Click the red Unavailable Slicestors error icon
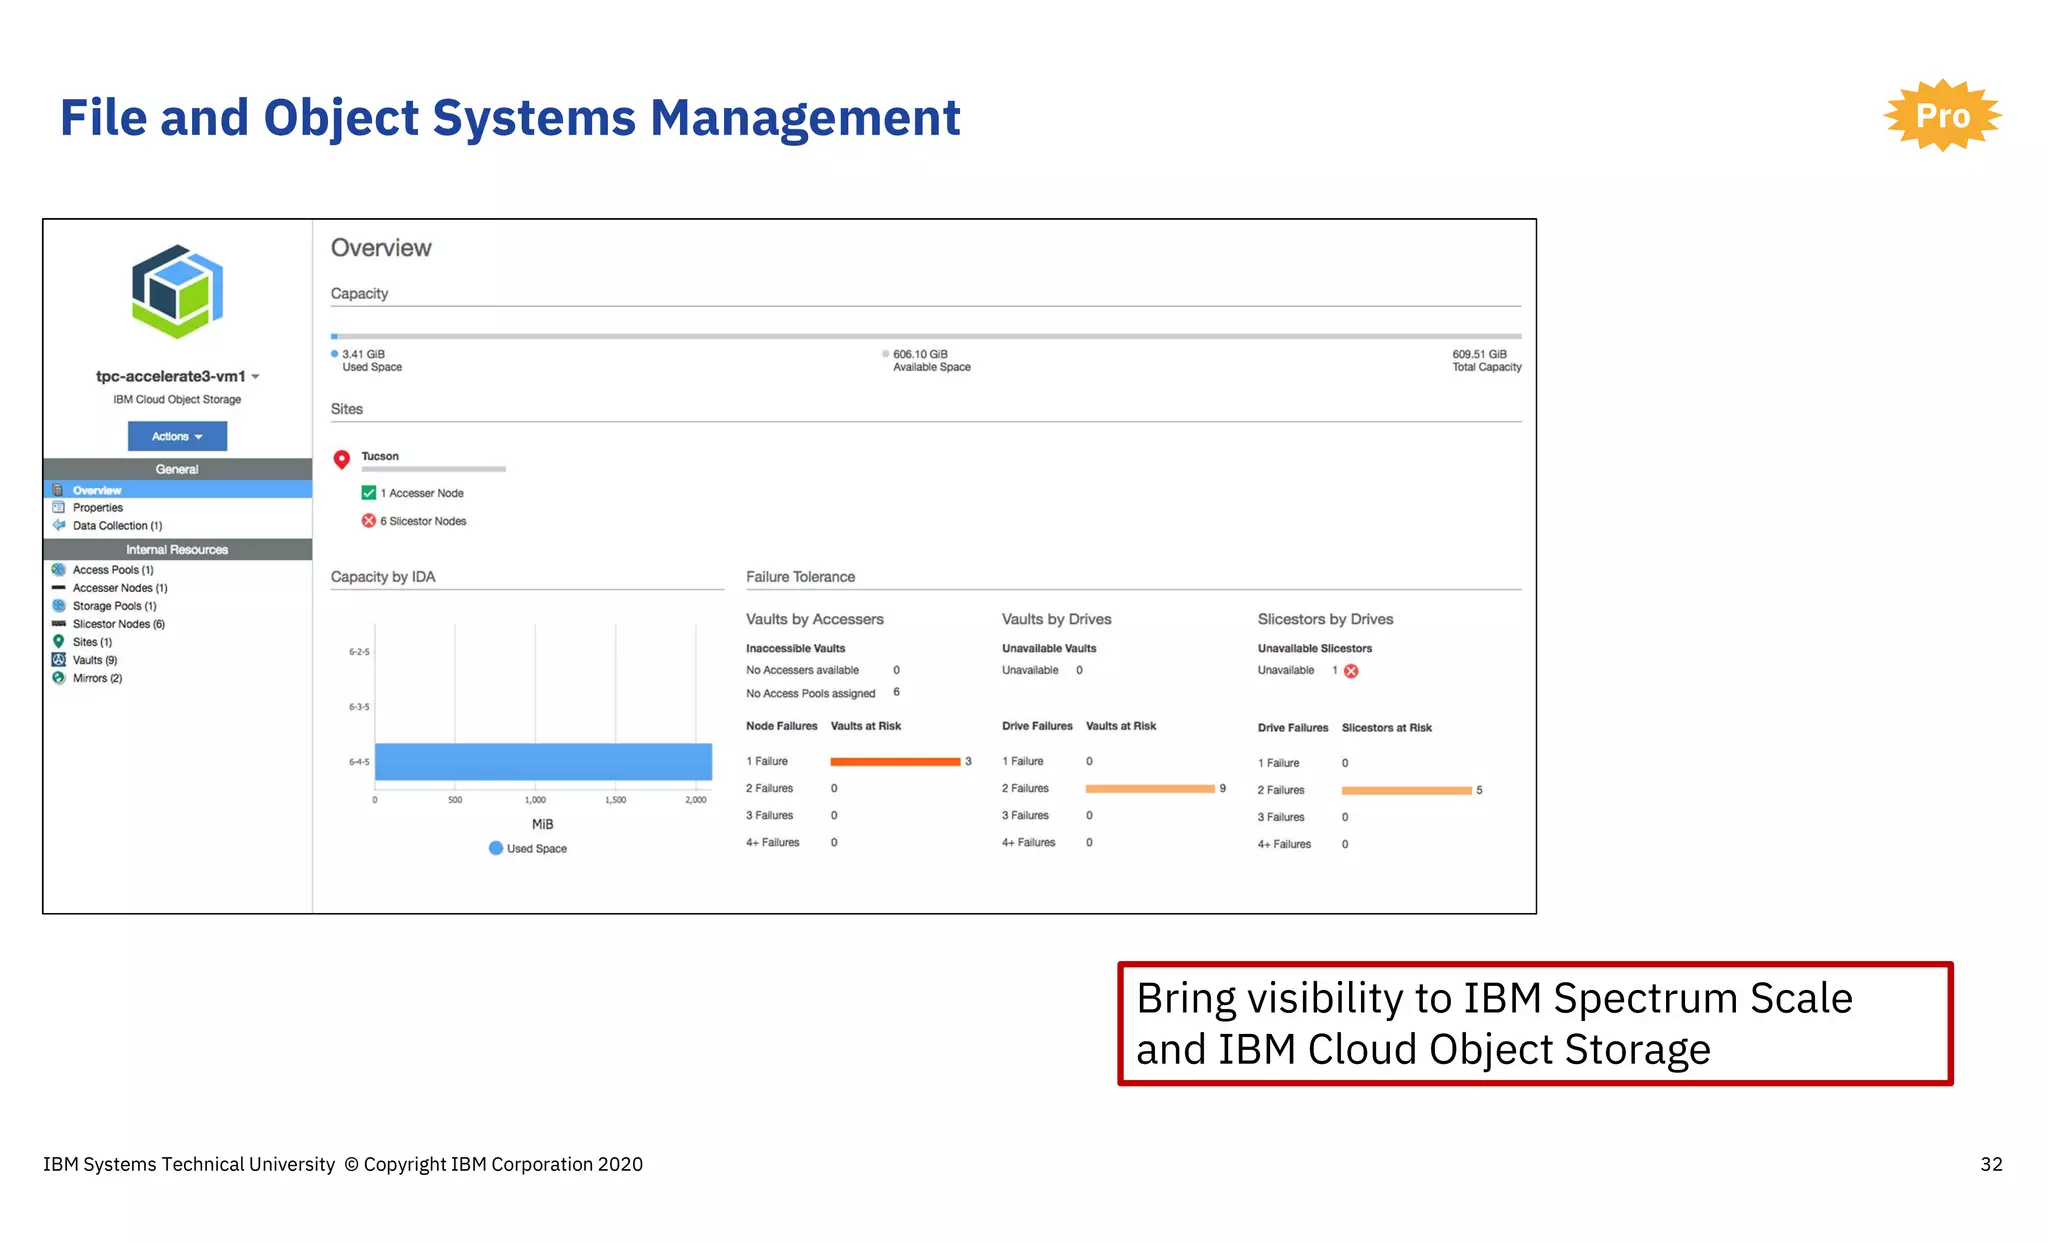 pyautogui.click(x=1352, y=671)
